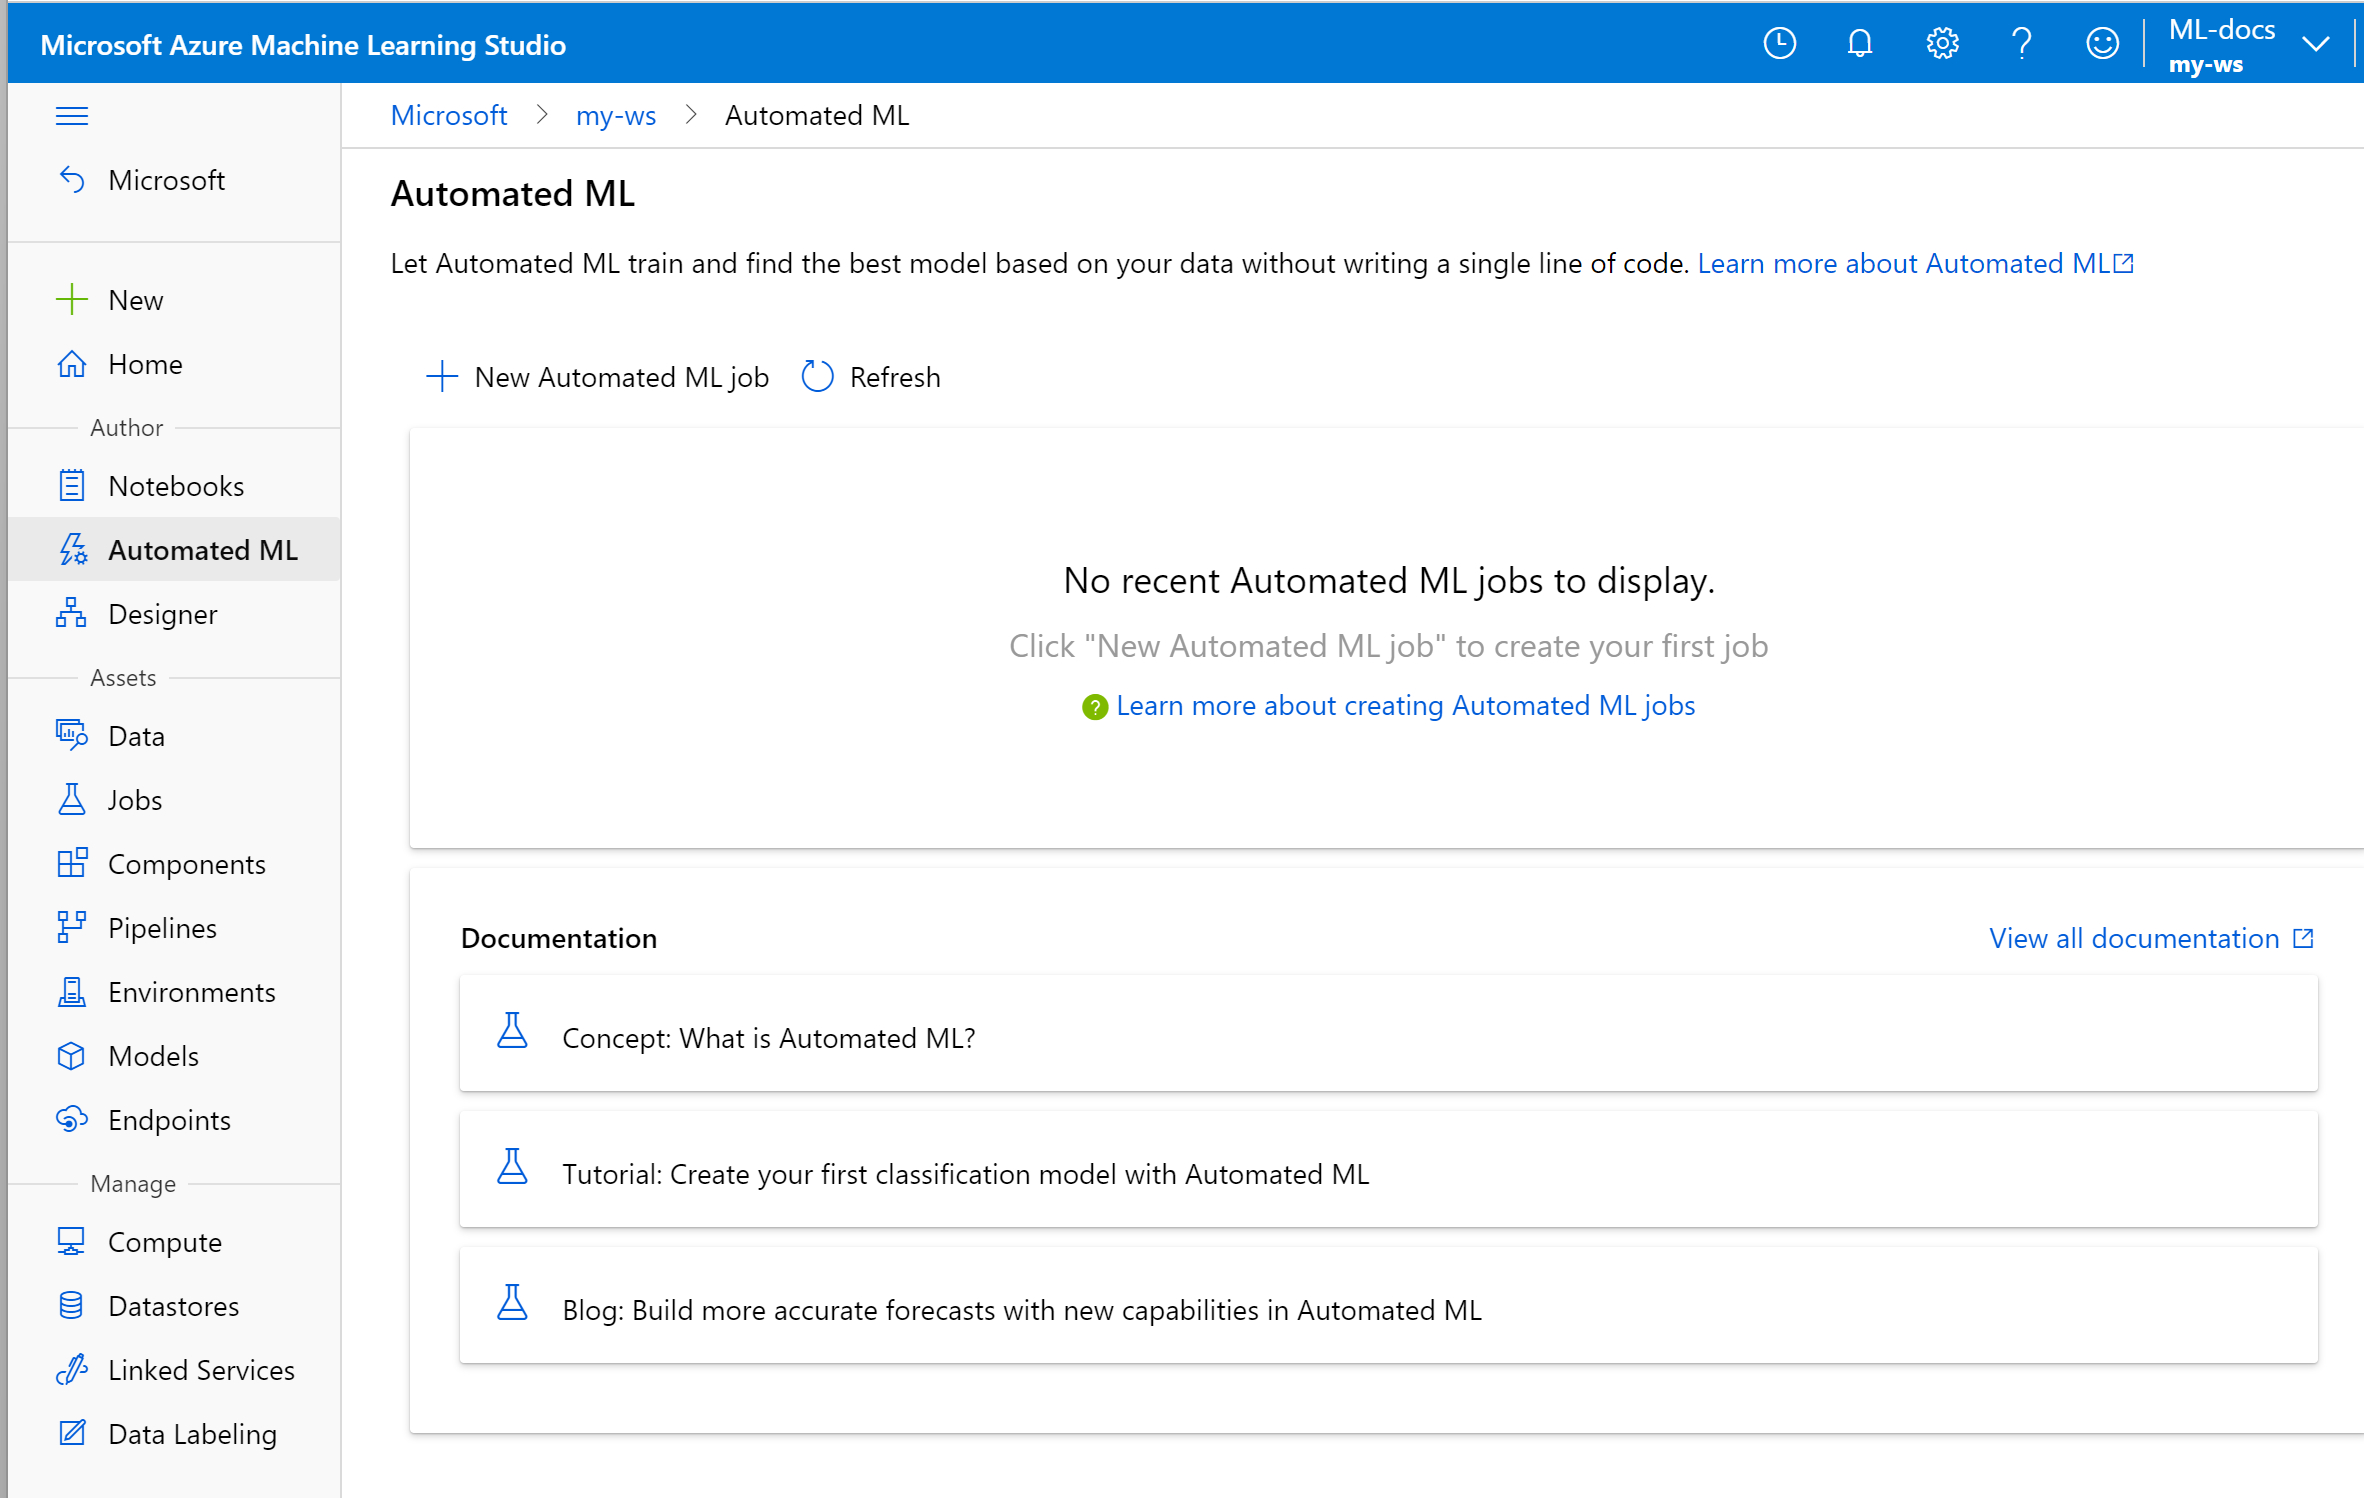This screenshot has height=1498, width=2364.
Task: Click the my-ws breadcrumb link
Action: (616, 116)
